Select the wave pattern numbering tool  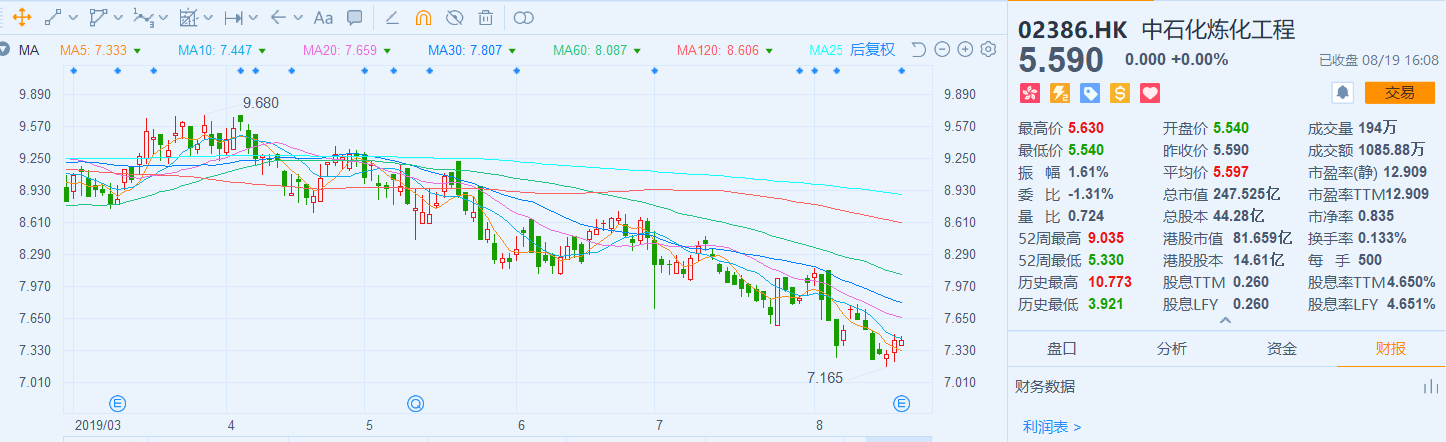(143, 17)
